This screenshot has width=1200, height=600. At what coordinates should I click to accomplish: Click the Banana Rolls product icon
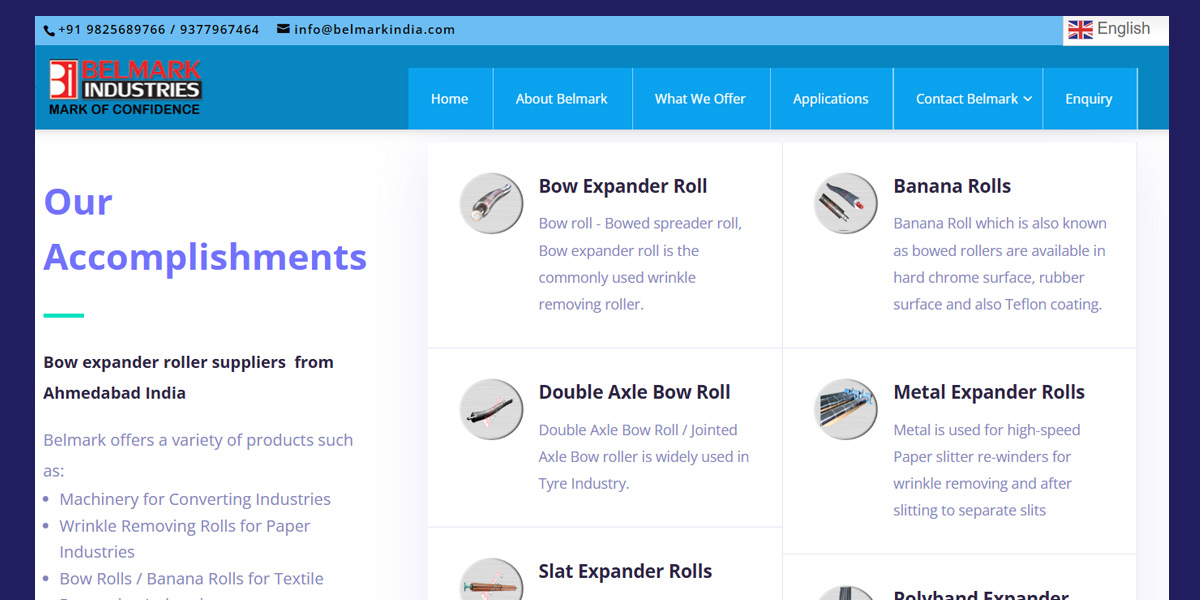point(846,203)
